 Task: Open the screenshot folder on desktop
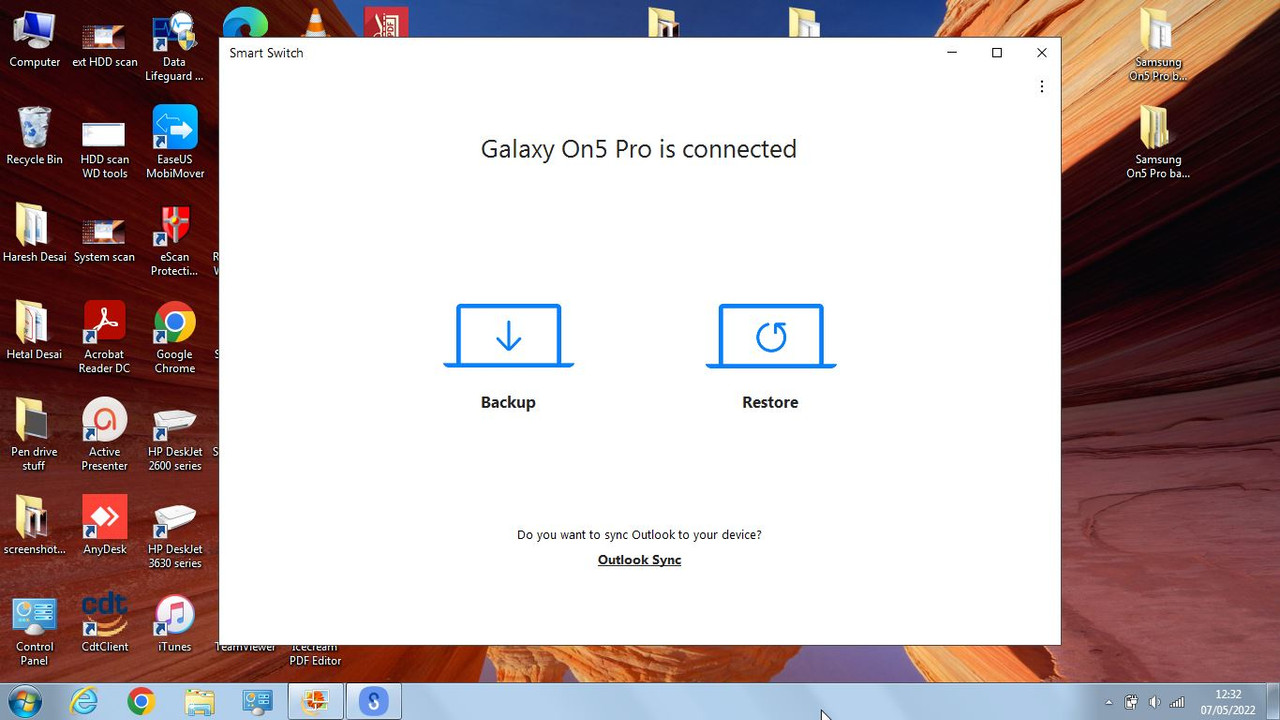tap(34, 525)
